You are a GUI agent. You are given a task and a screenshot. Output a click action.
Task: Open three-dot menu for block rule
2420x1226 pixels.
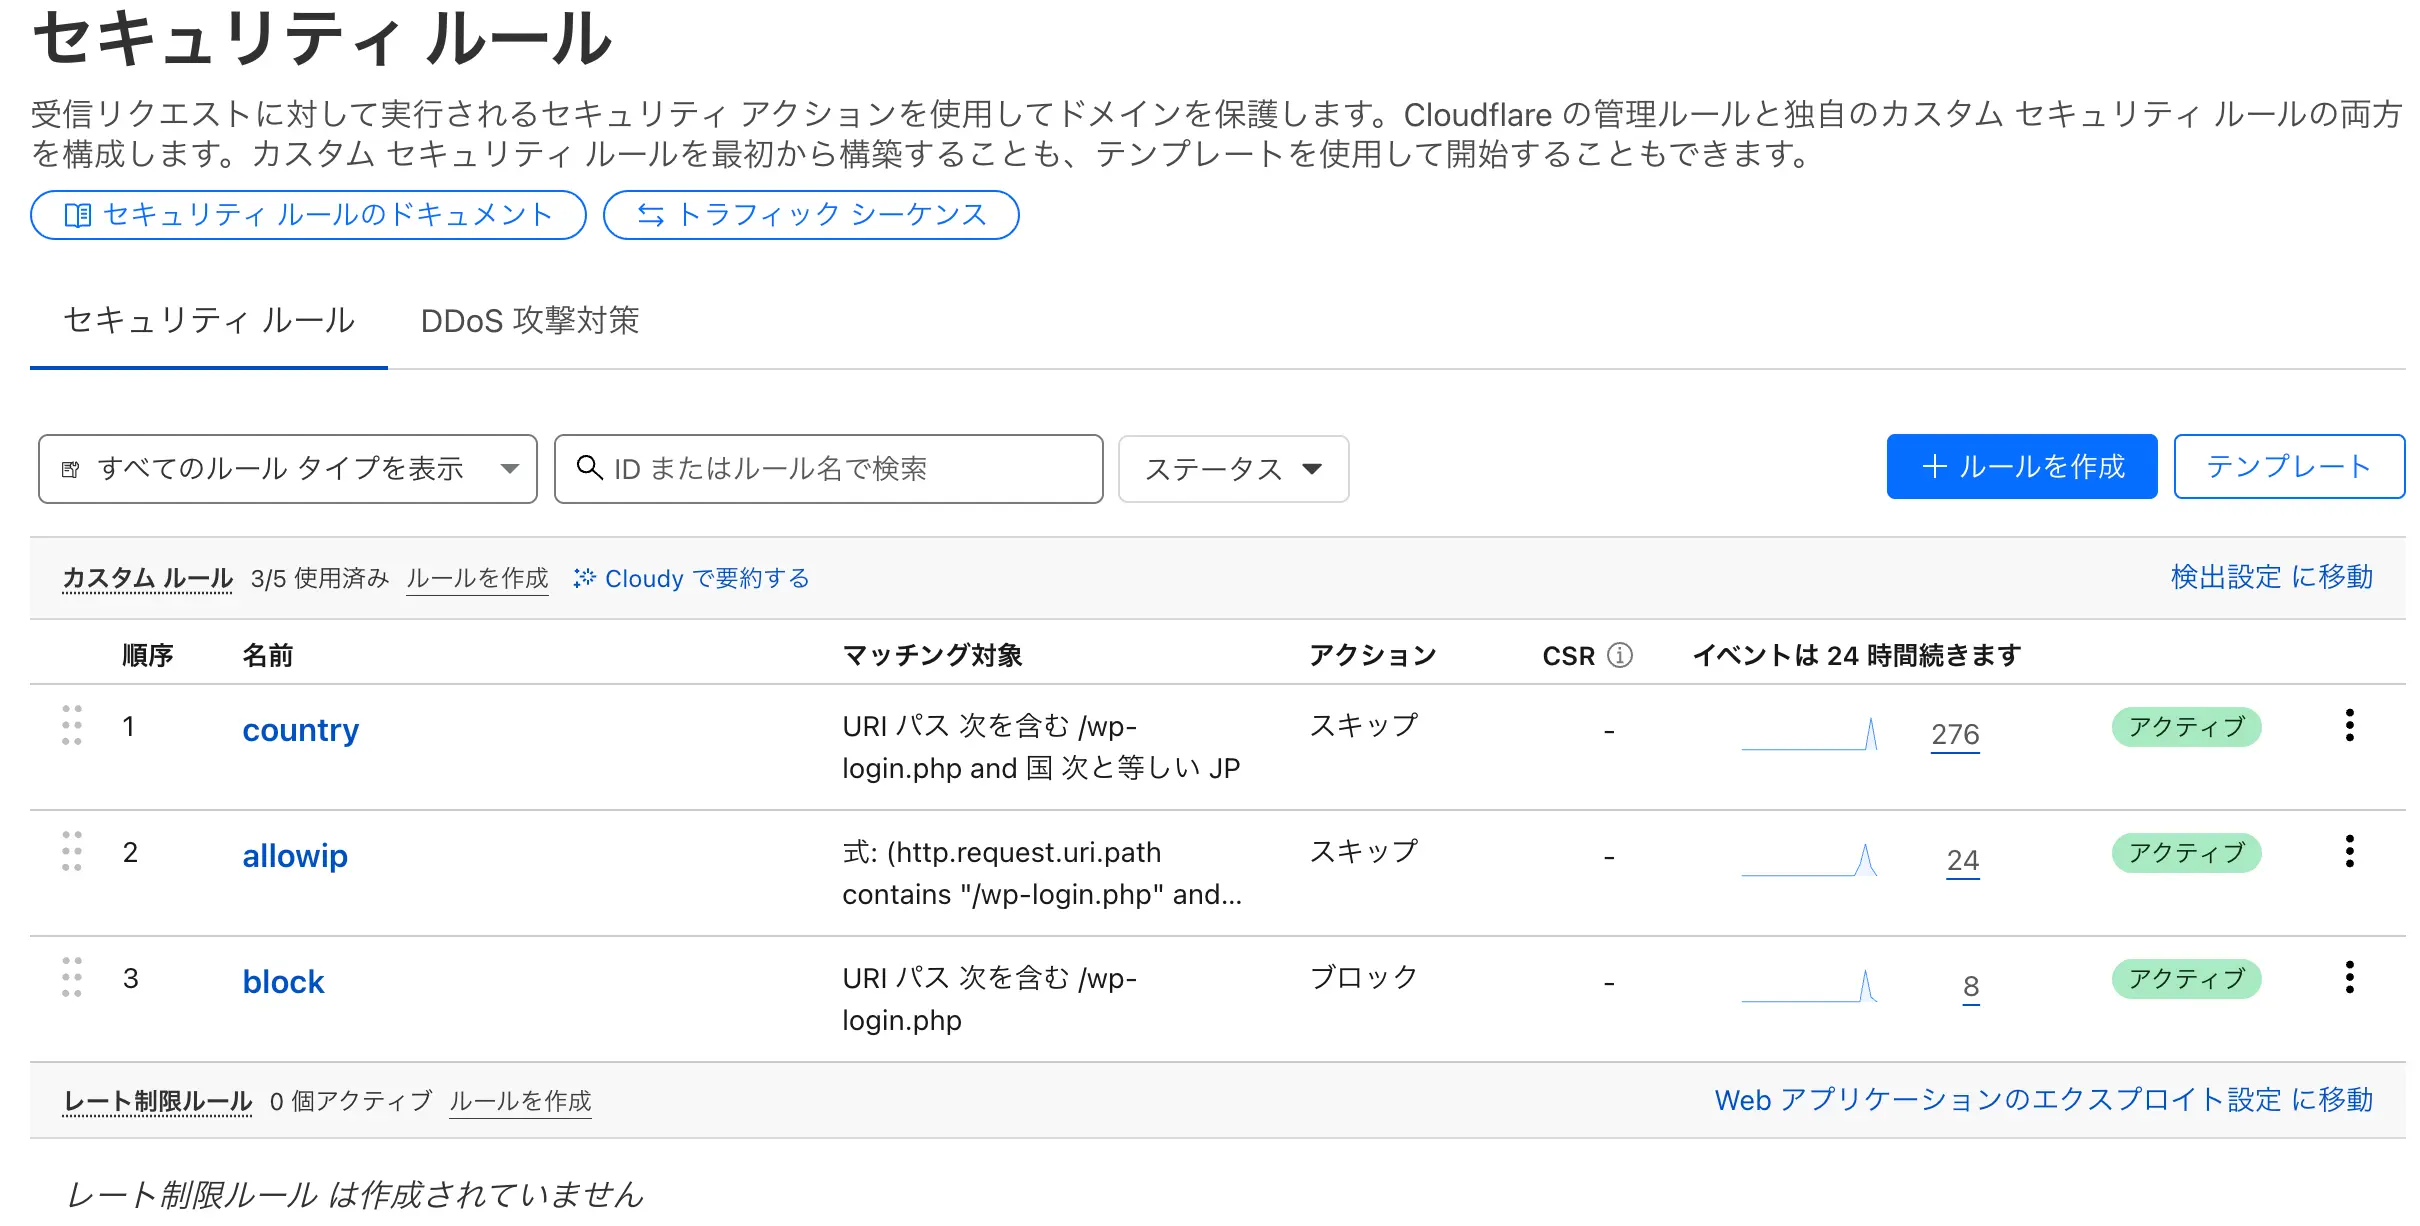click(2349, 978)
